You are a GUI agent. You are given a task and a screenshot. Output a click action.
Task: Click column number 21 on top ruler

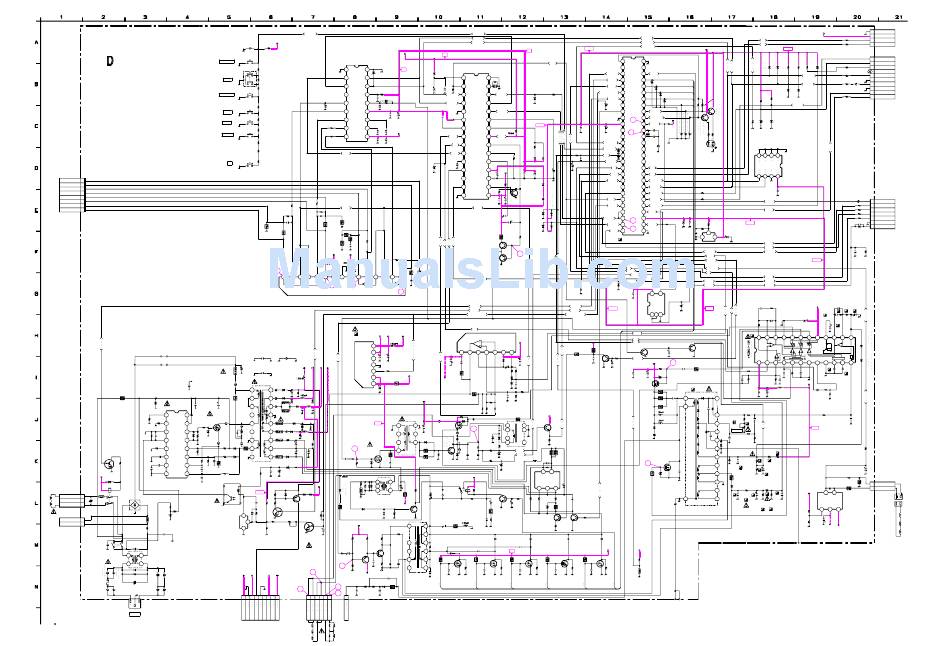coord(899,17)
